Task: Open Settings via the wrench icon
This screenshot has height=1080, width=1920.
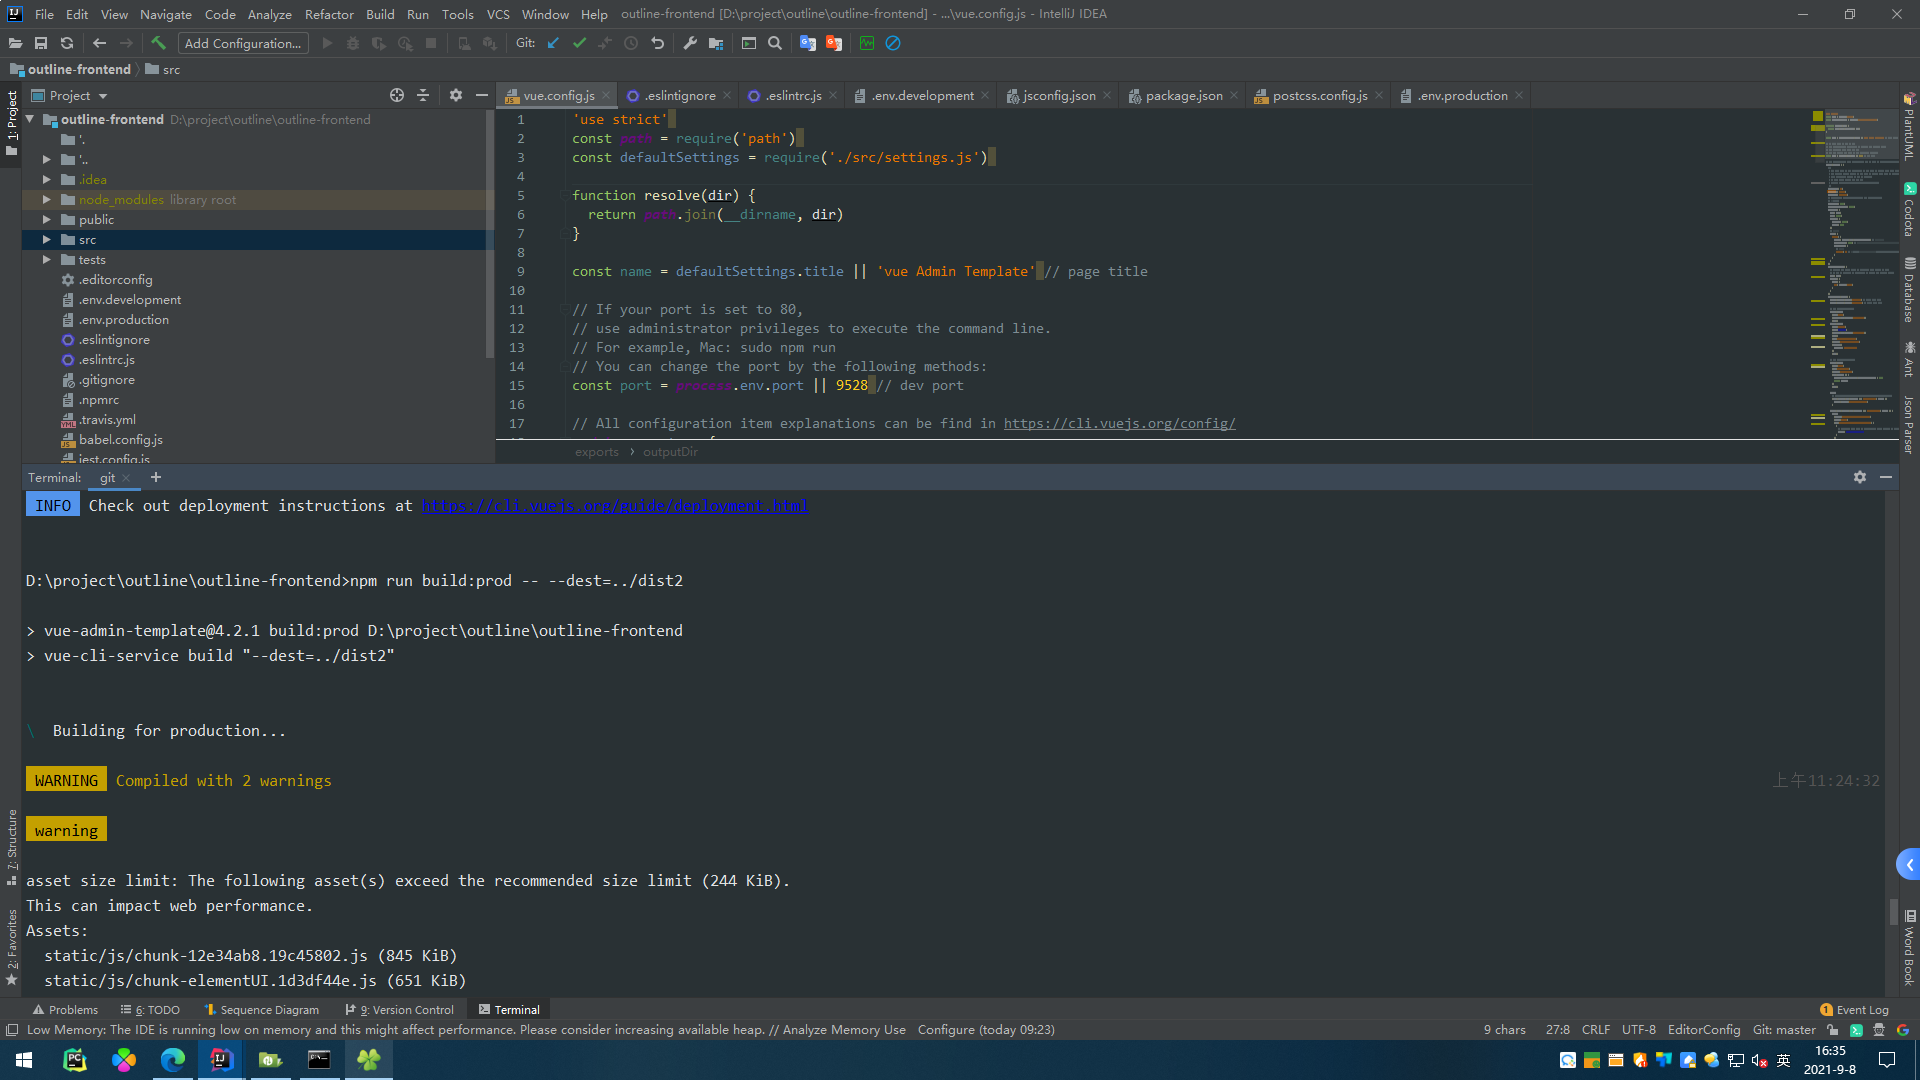Action: [x=690, y=43]
